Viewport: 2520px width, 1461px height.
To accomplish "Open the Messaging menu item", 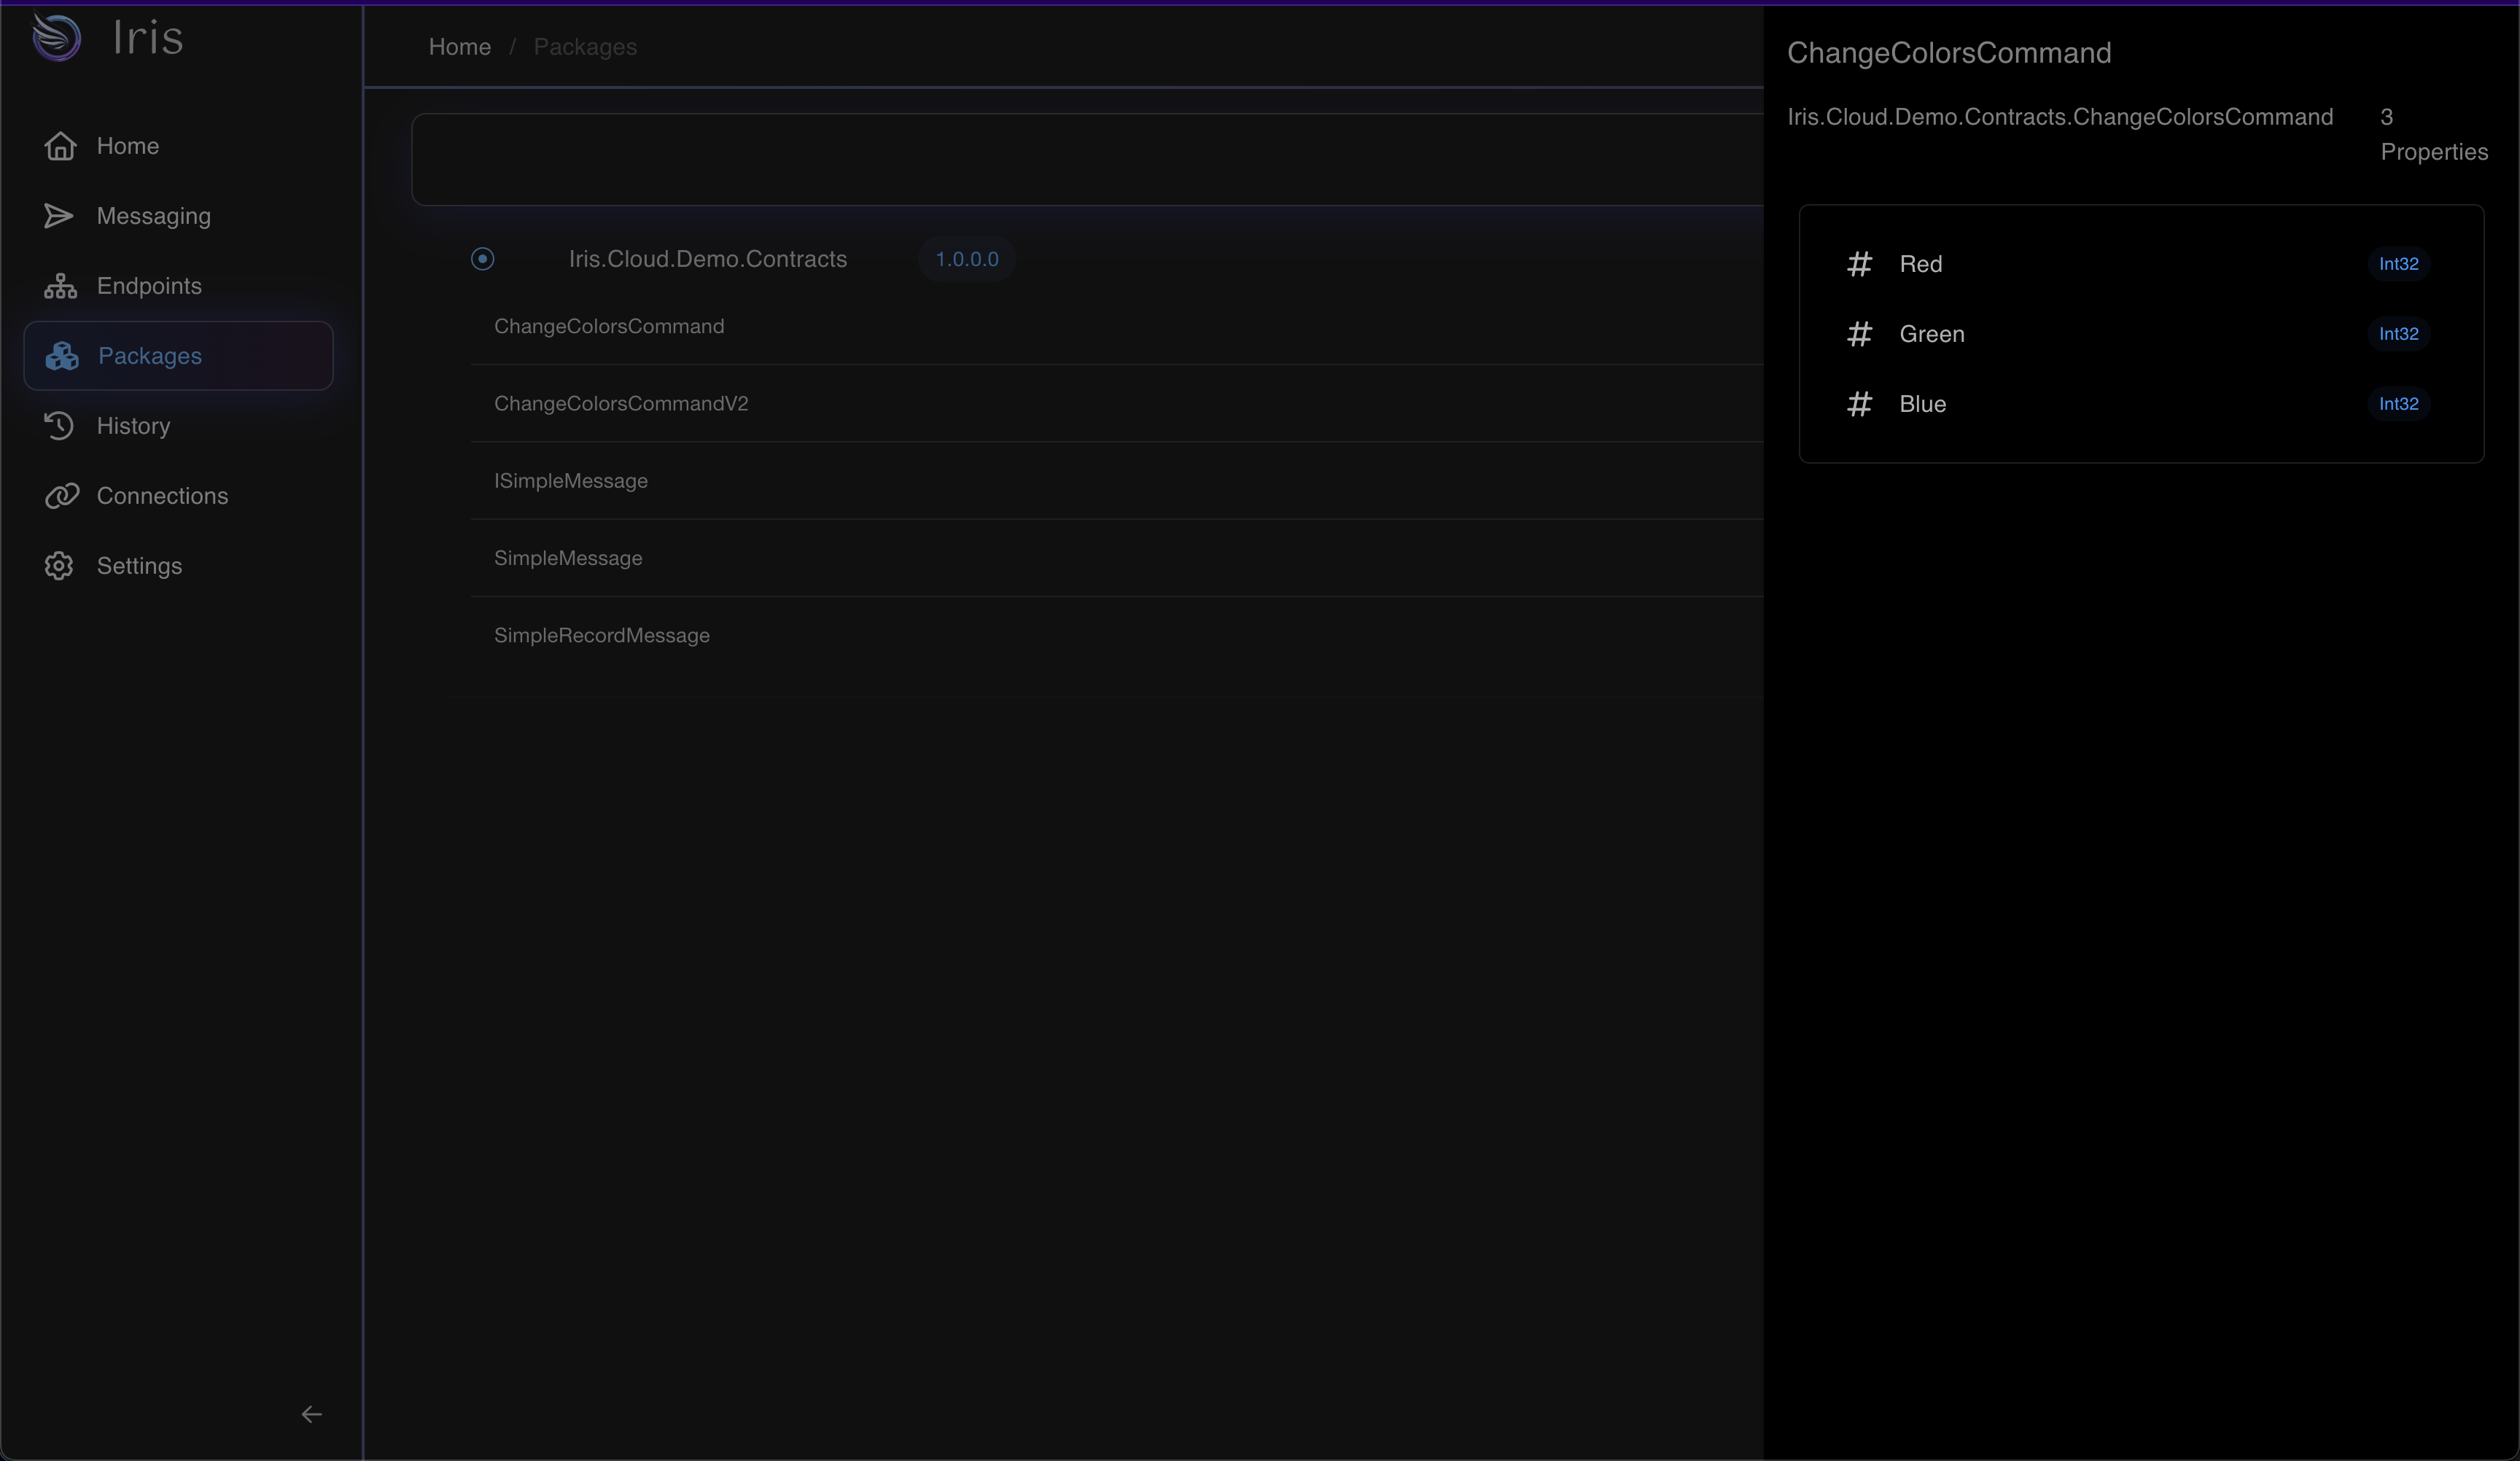I will tap(153, 216).
